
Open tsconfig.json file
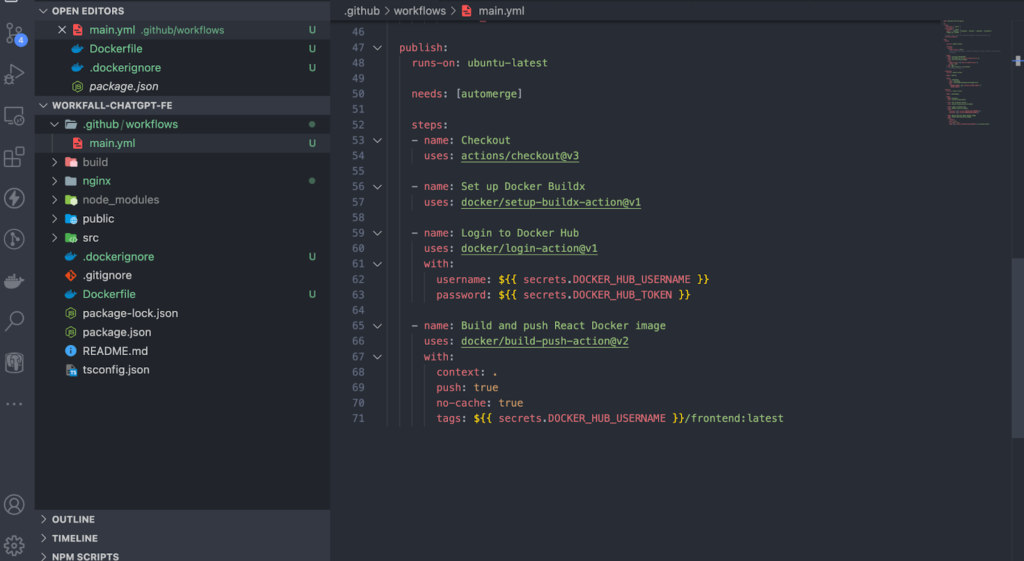[x=183, y=370]
